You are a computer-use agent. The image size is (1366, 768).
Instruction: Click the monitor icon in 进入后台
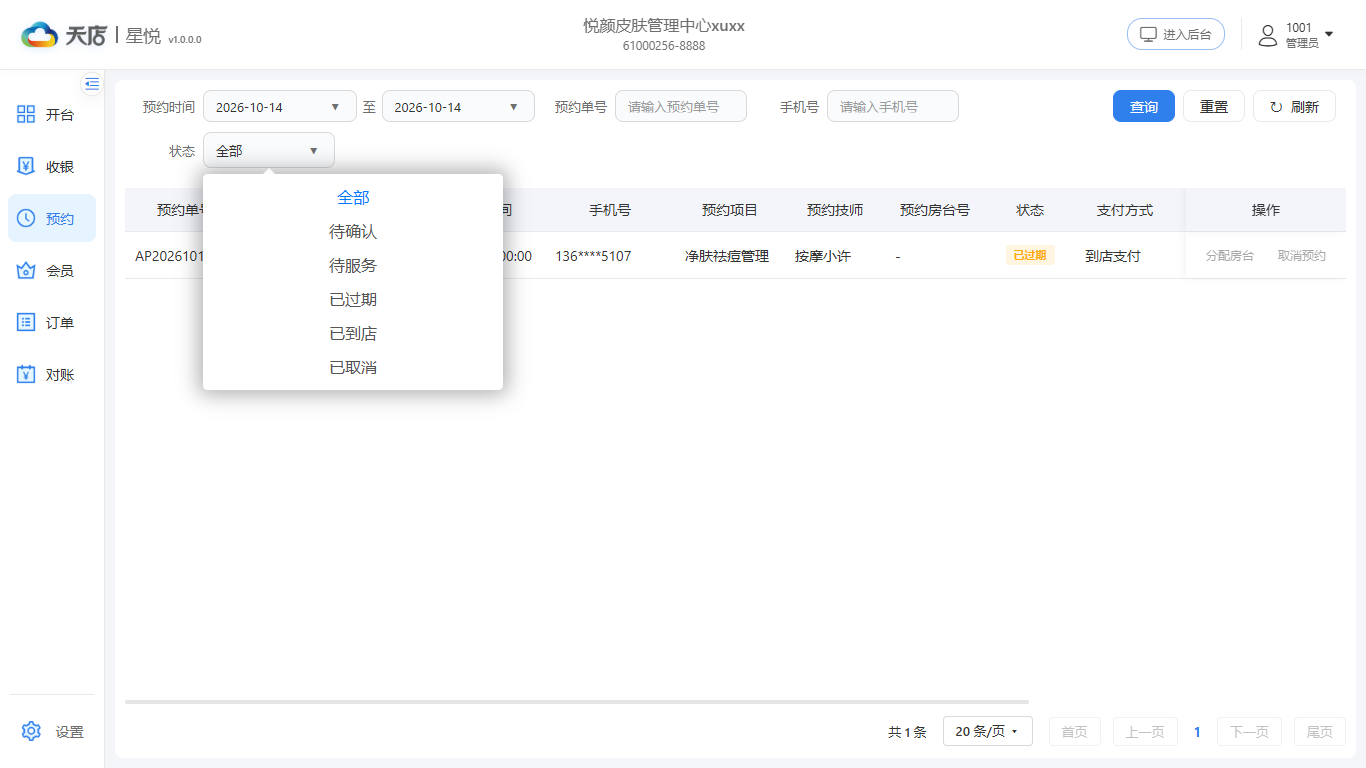coord(1149,35)
